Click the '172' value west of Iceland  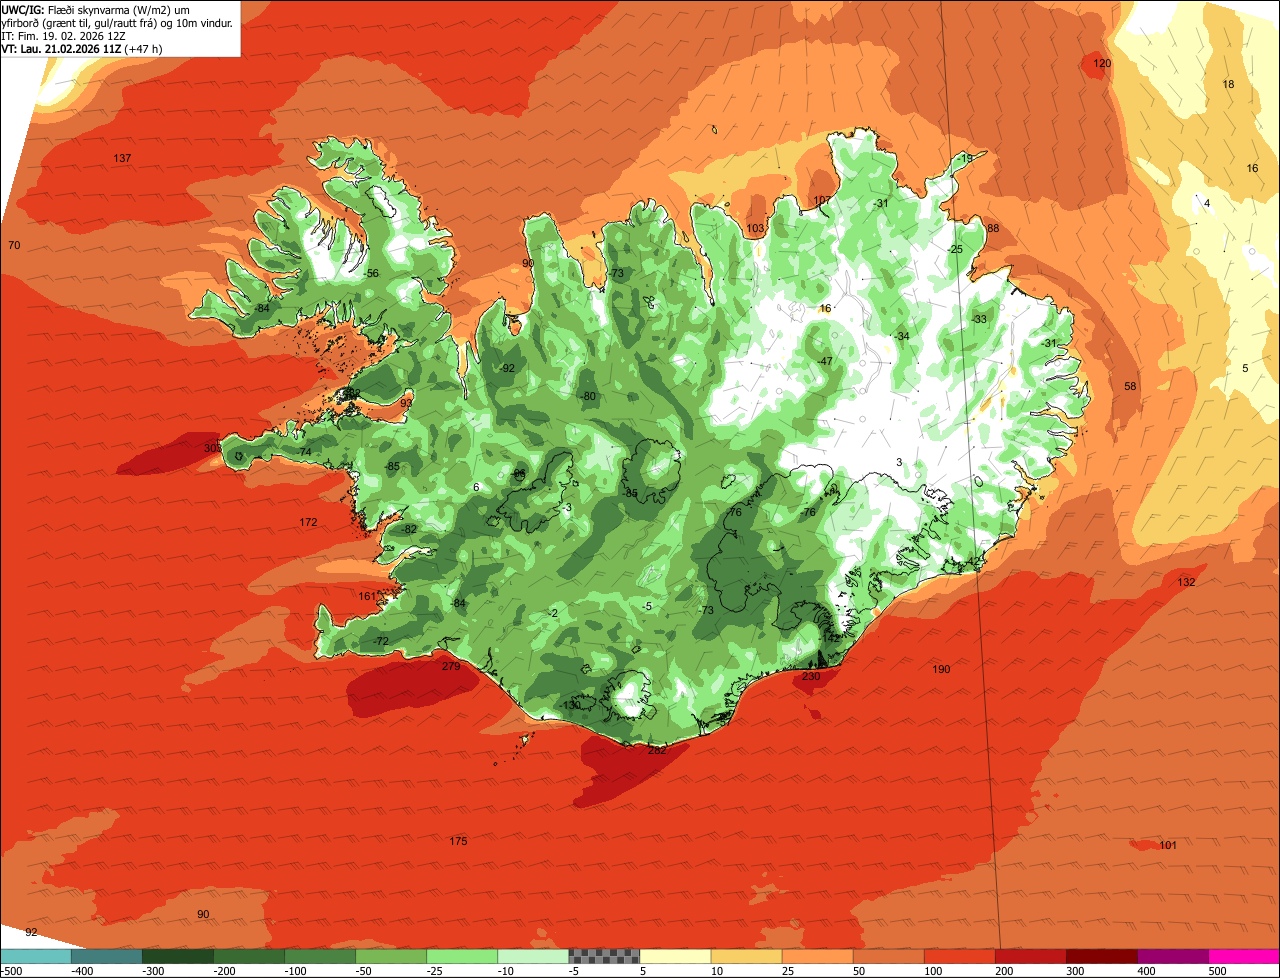pyautogui.click(x=308, y=522)
